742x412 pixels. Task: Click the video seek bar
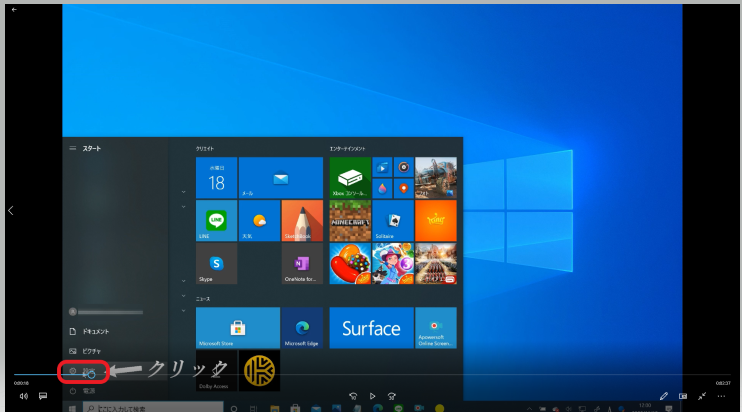coord(370,375)
